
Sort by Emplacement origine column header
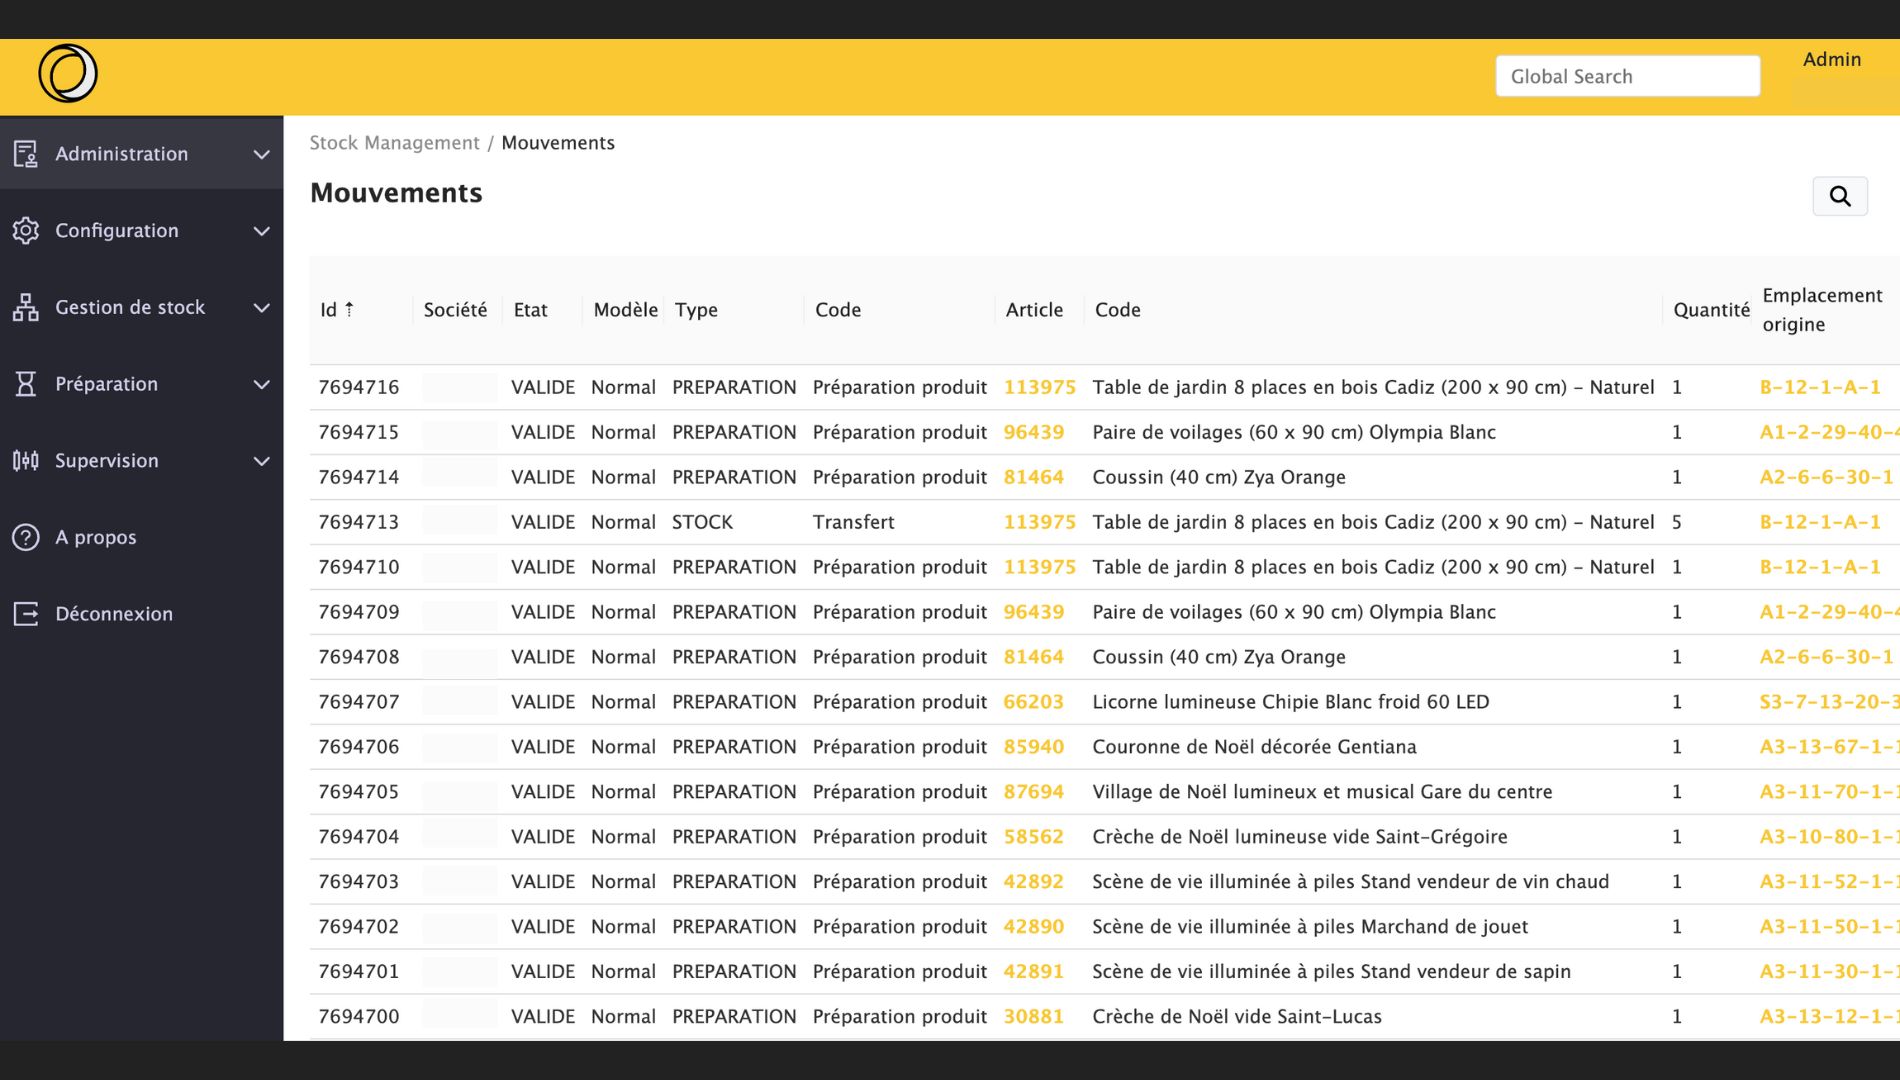pyautogui.click(x=1822, y=310)
